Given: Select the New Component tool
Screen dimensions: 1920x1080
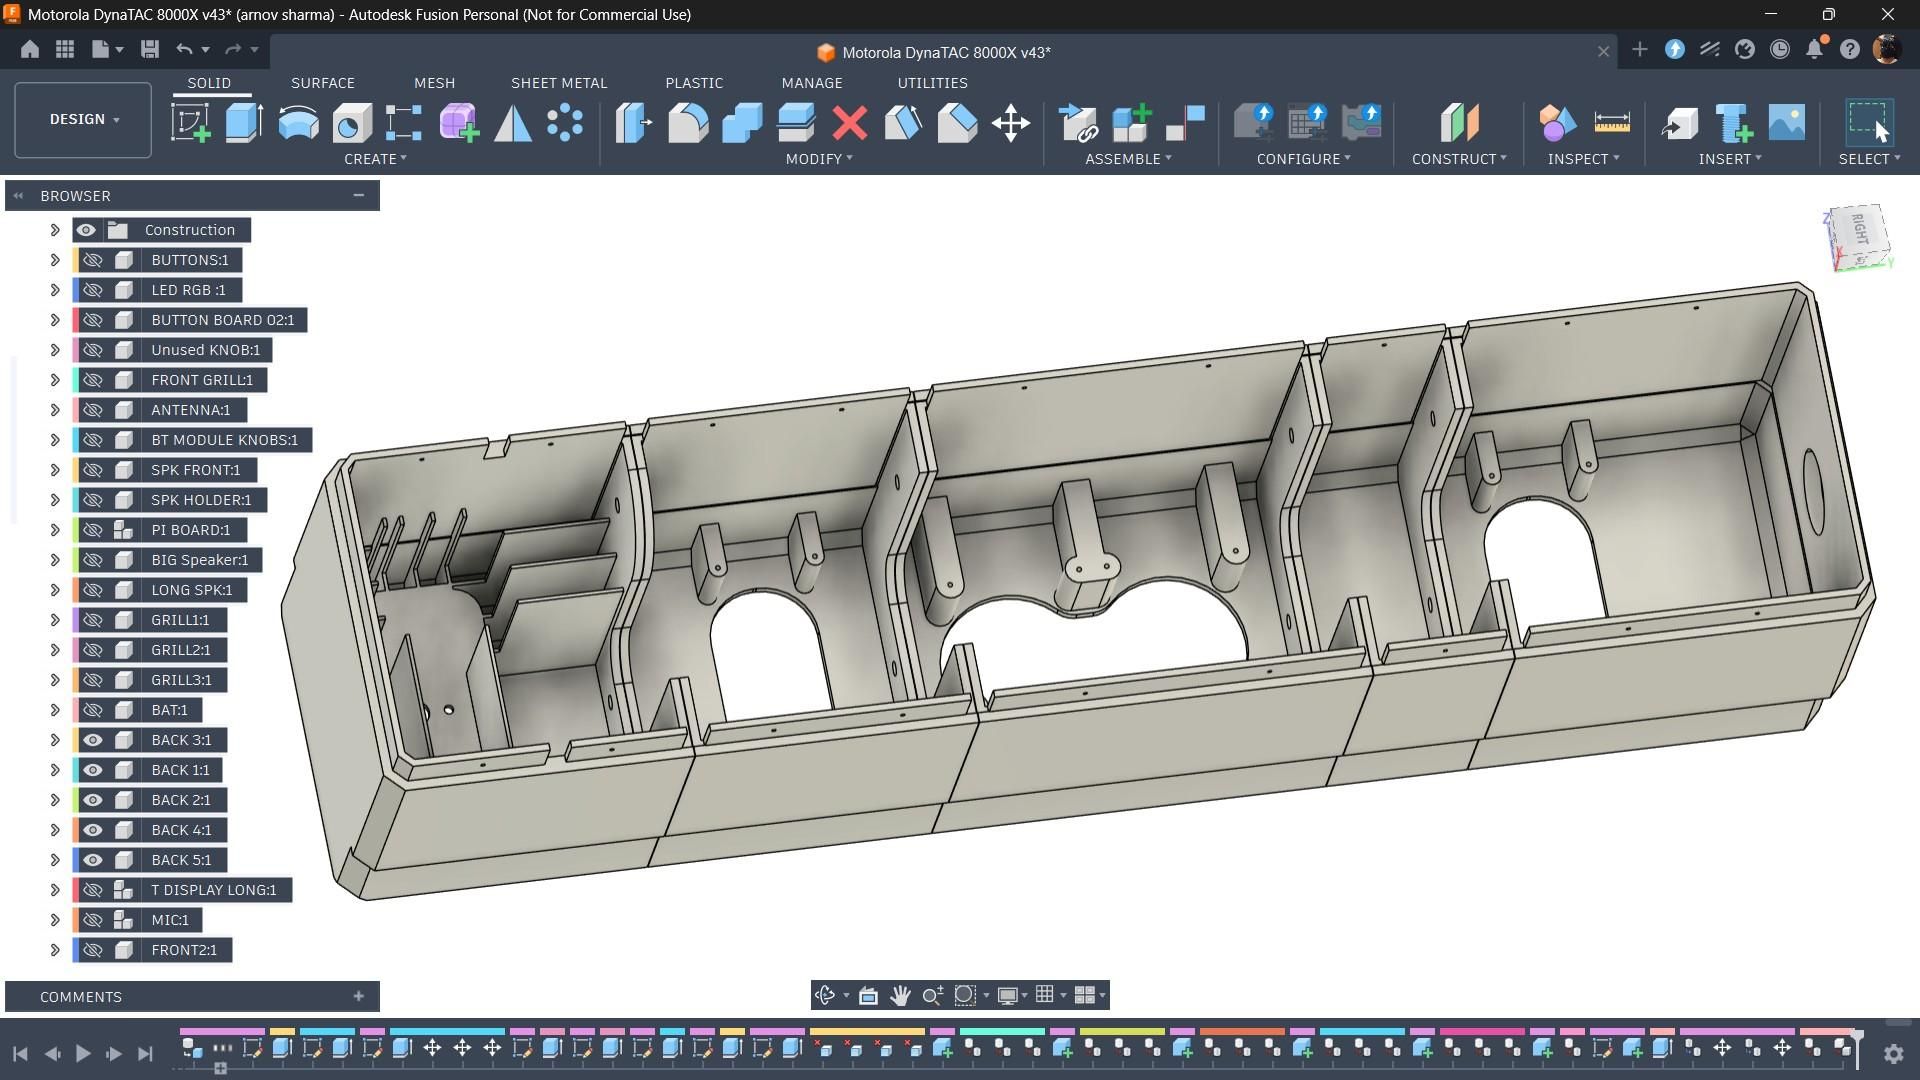Looking at the screenshot, I should click(1132, 123).
